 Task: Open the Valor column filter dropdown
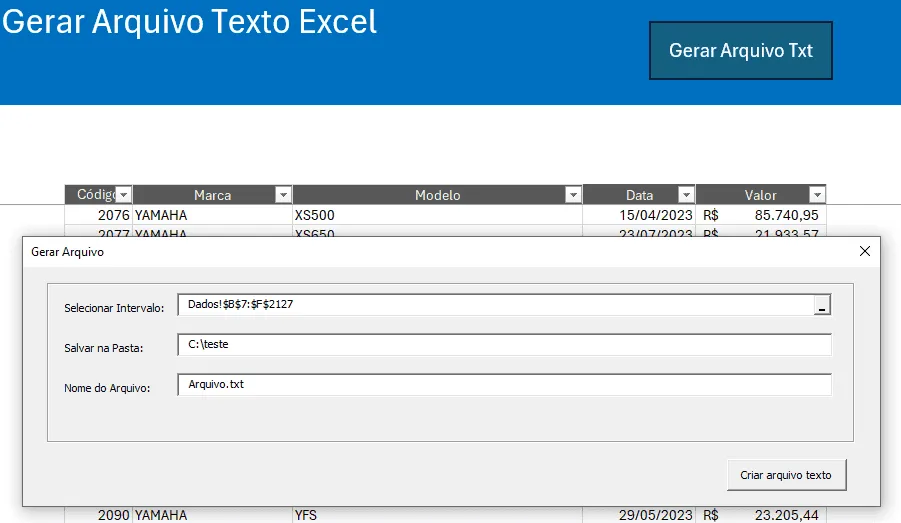[817, 195]
